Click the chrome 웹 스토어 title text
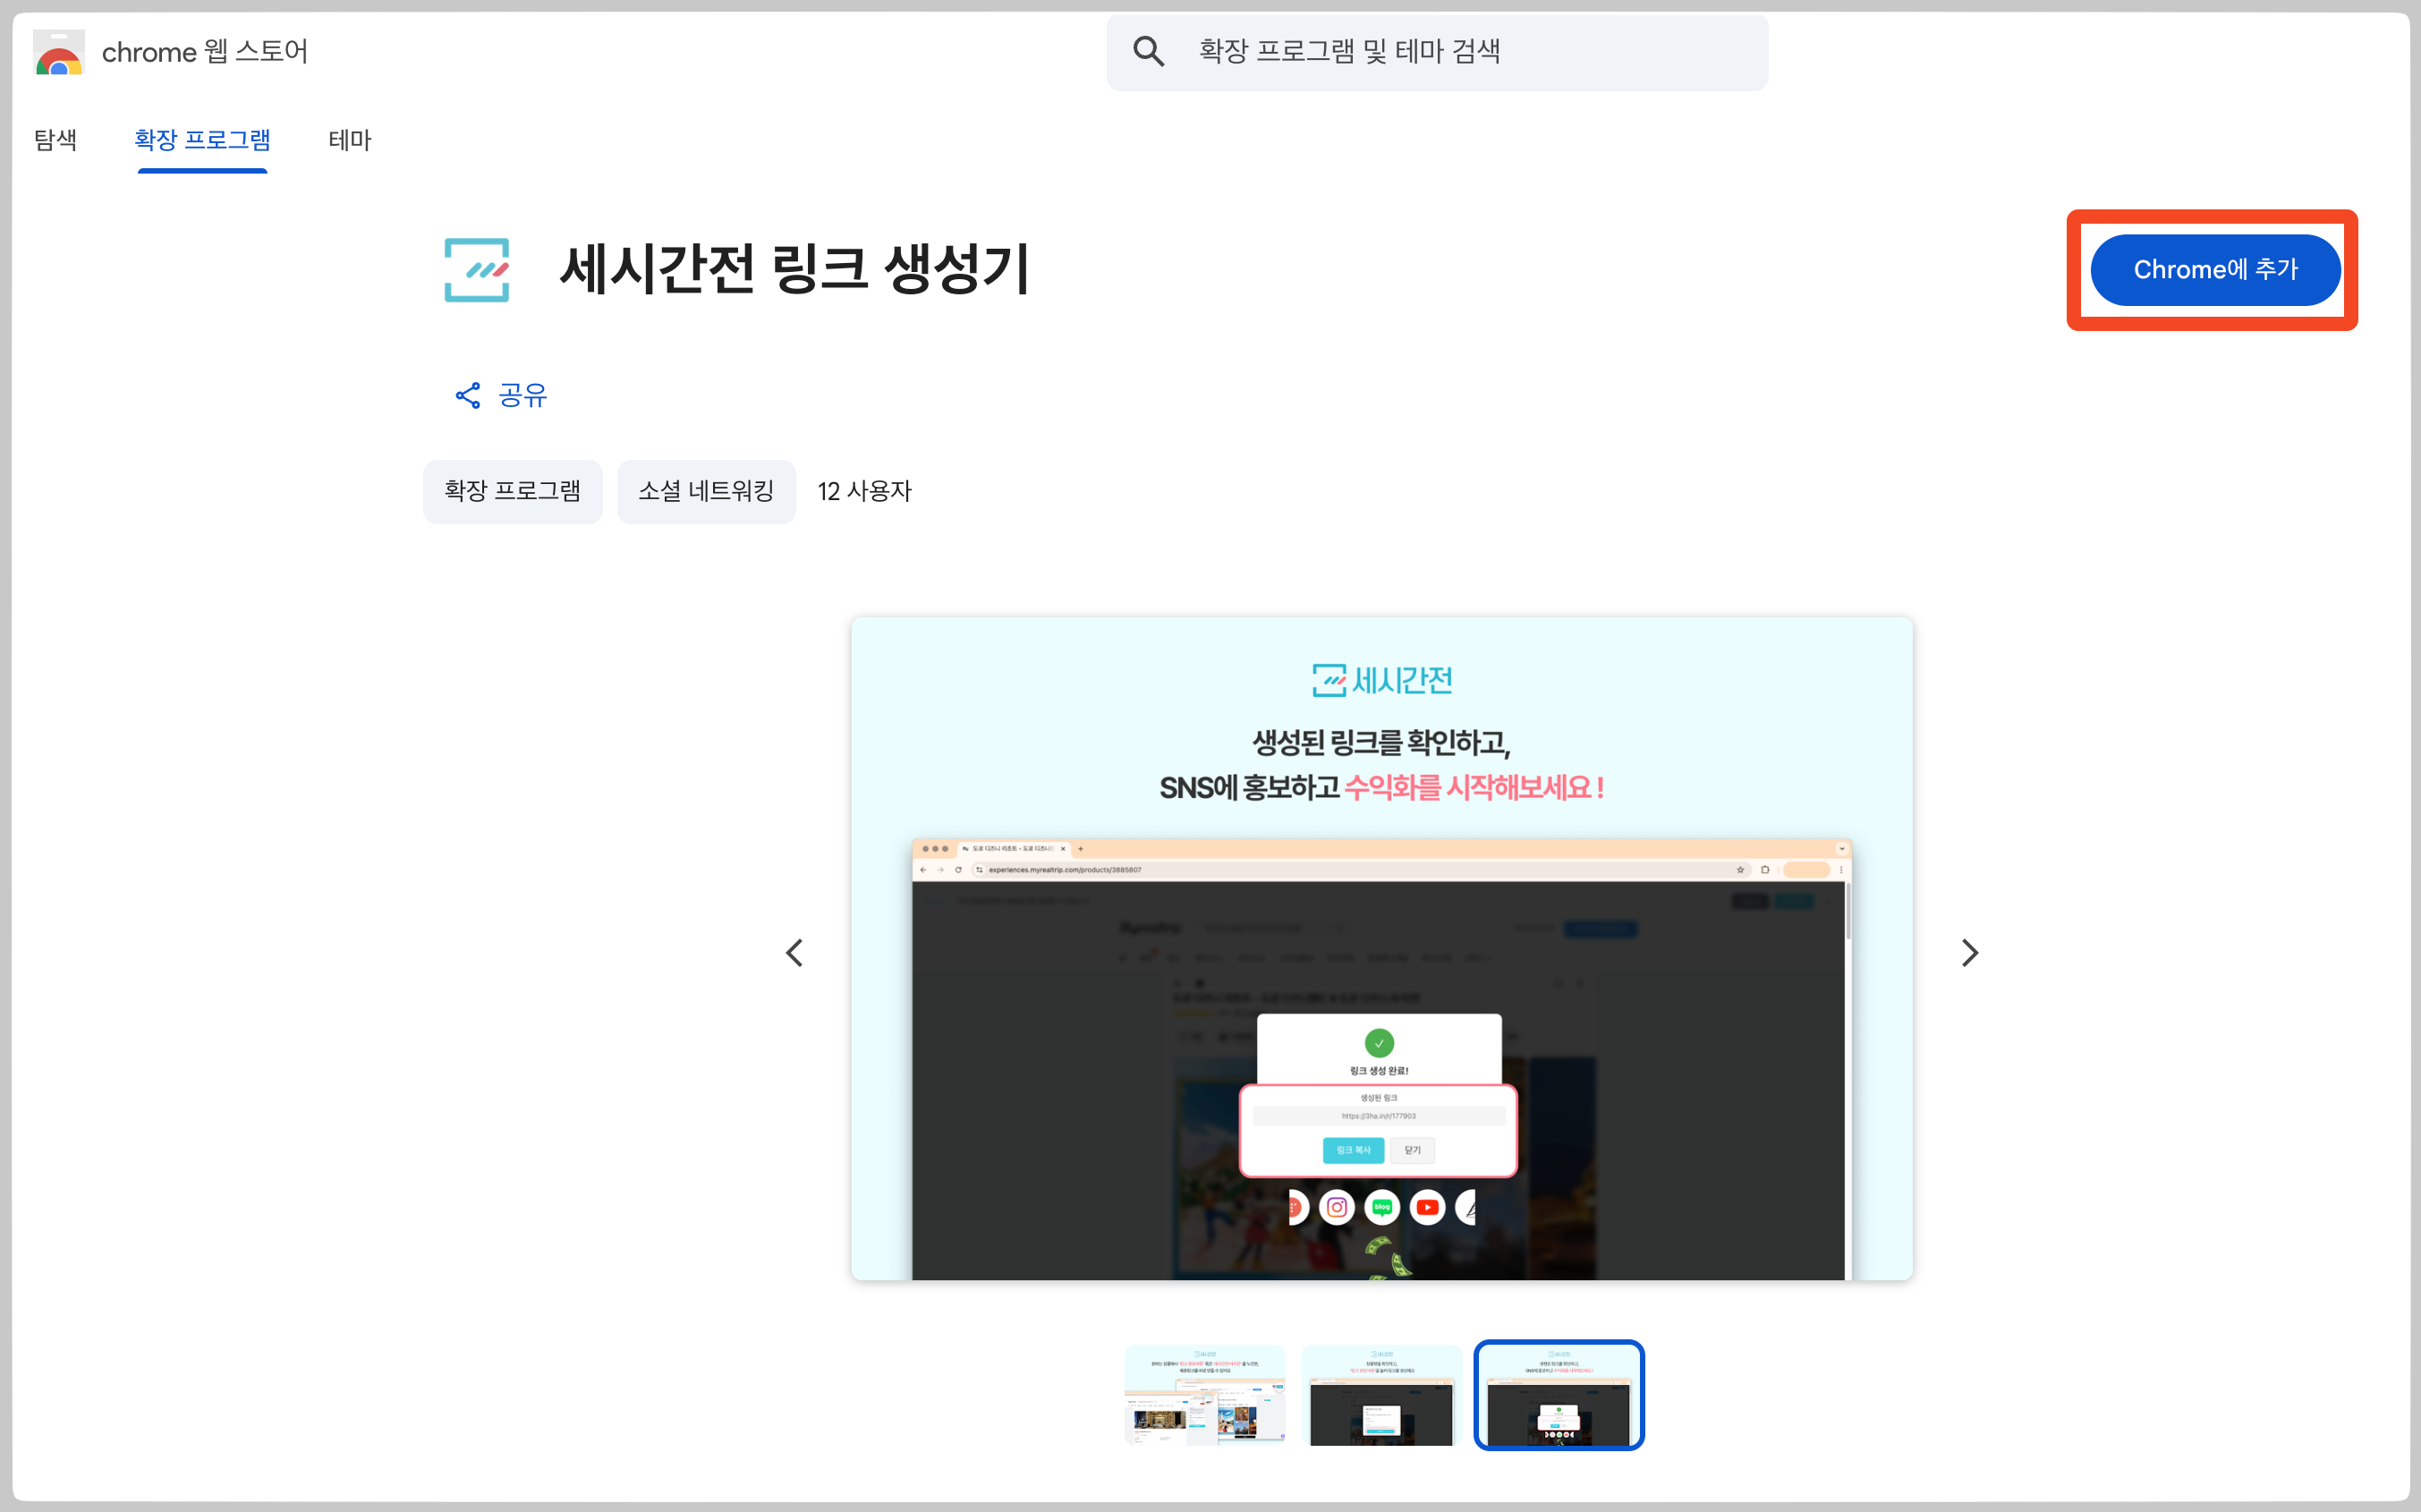 (x=205, y=52)
